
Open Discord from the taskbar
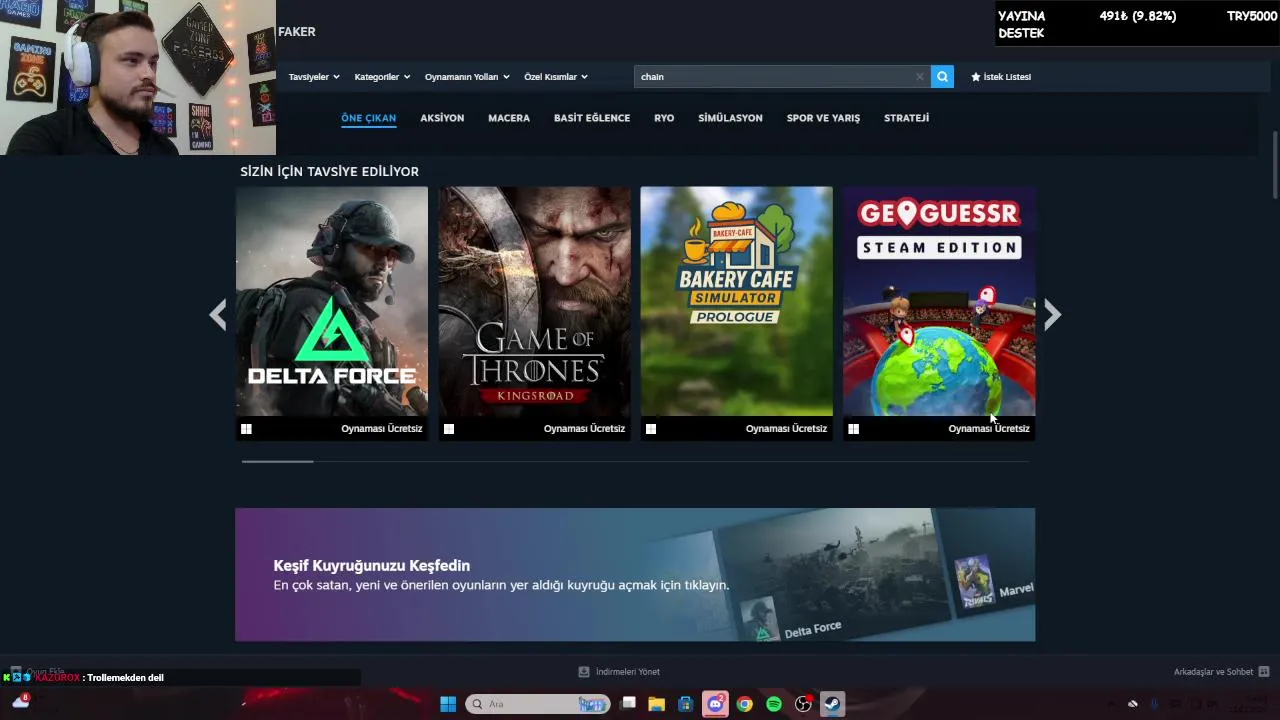[715, 704]
